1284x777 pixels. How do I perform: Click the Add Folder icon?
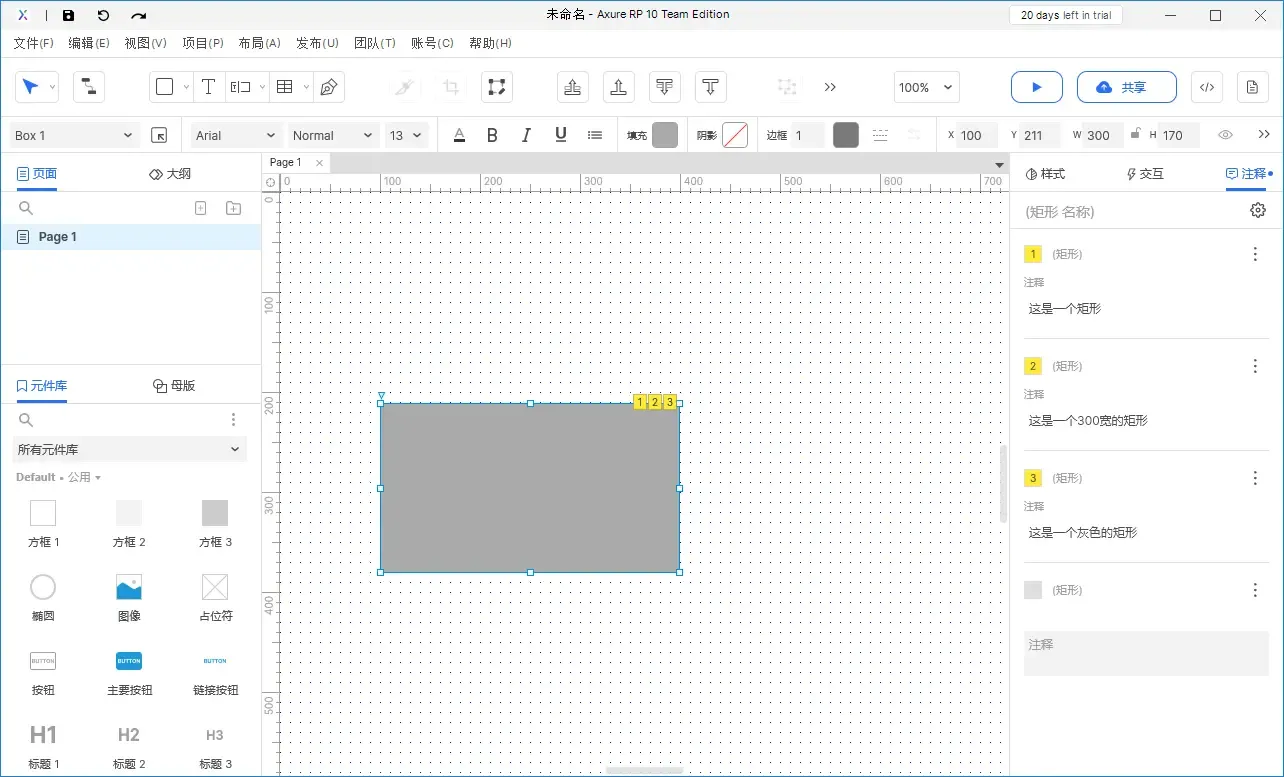click(x=233, y=208)
